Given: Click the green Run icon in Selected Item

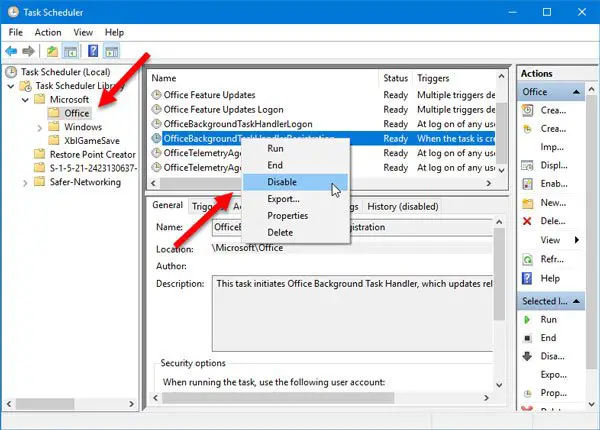Looking at the screenshot, I should (x=527, y=319).
